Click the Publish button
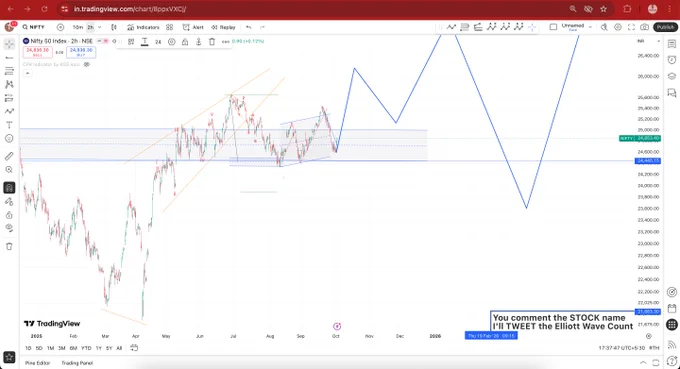This screenshot has width=680, height=369. click(665, 27)
